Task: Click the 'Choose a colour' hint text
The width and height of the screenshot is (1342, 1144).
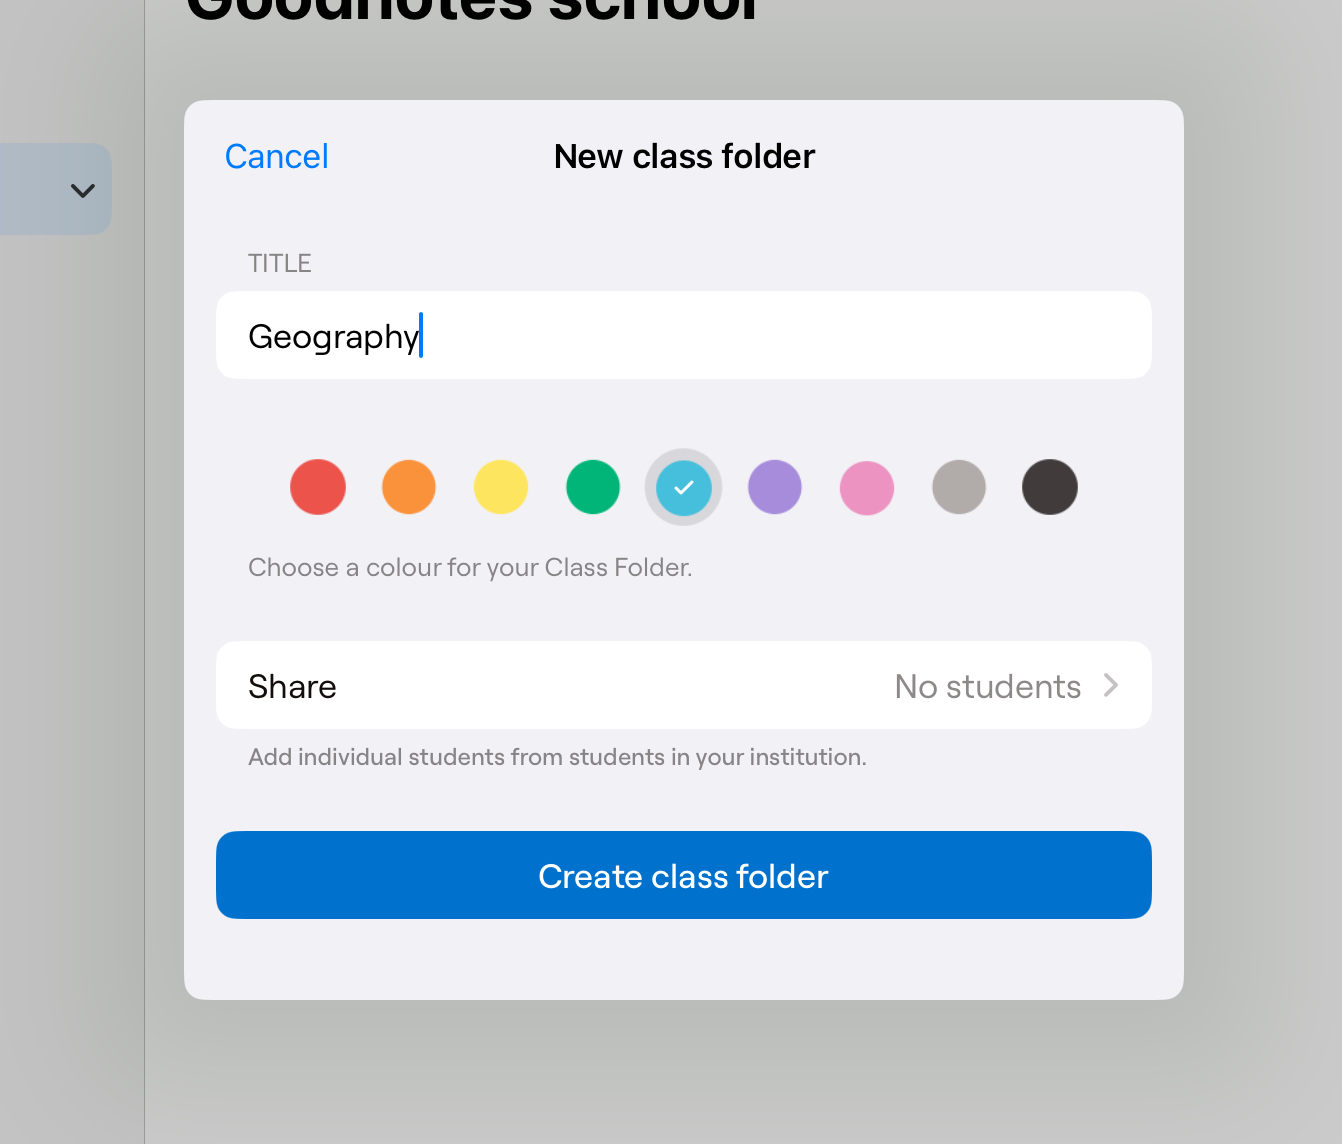Action: click(470, 568)
